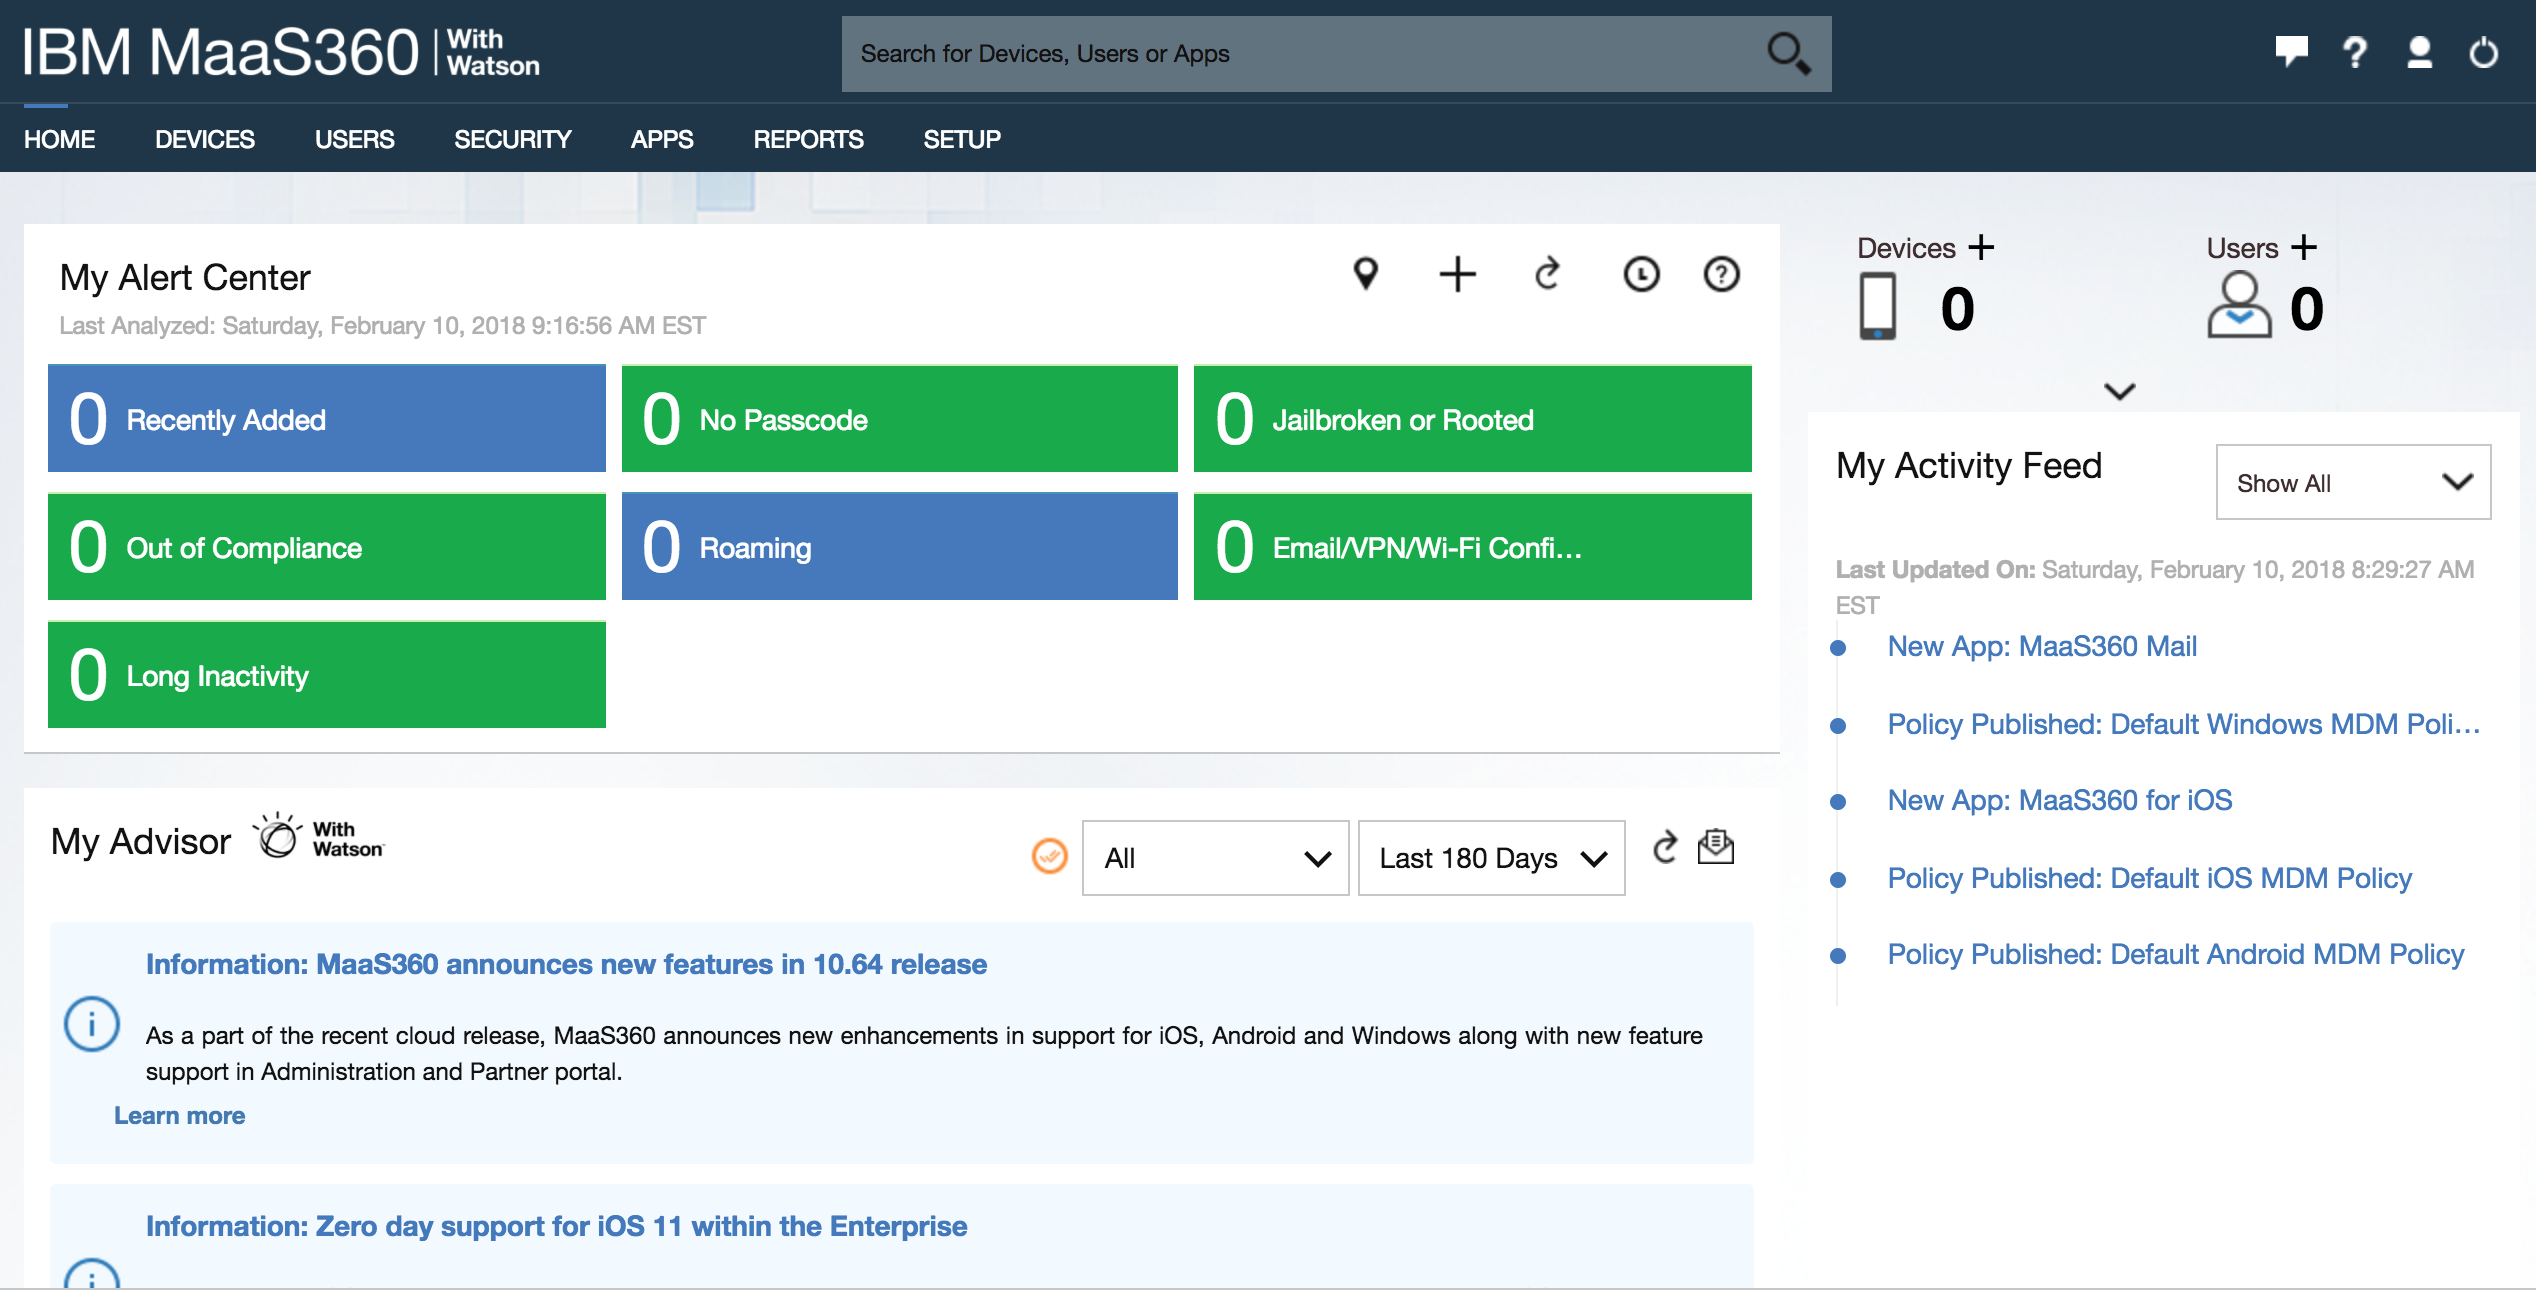This screenshot has height=1290, width=2536.
Task: Open My Alert Center help icon
Action: [x=1719, y=274]
